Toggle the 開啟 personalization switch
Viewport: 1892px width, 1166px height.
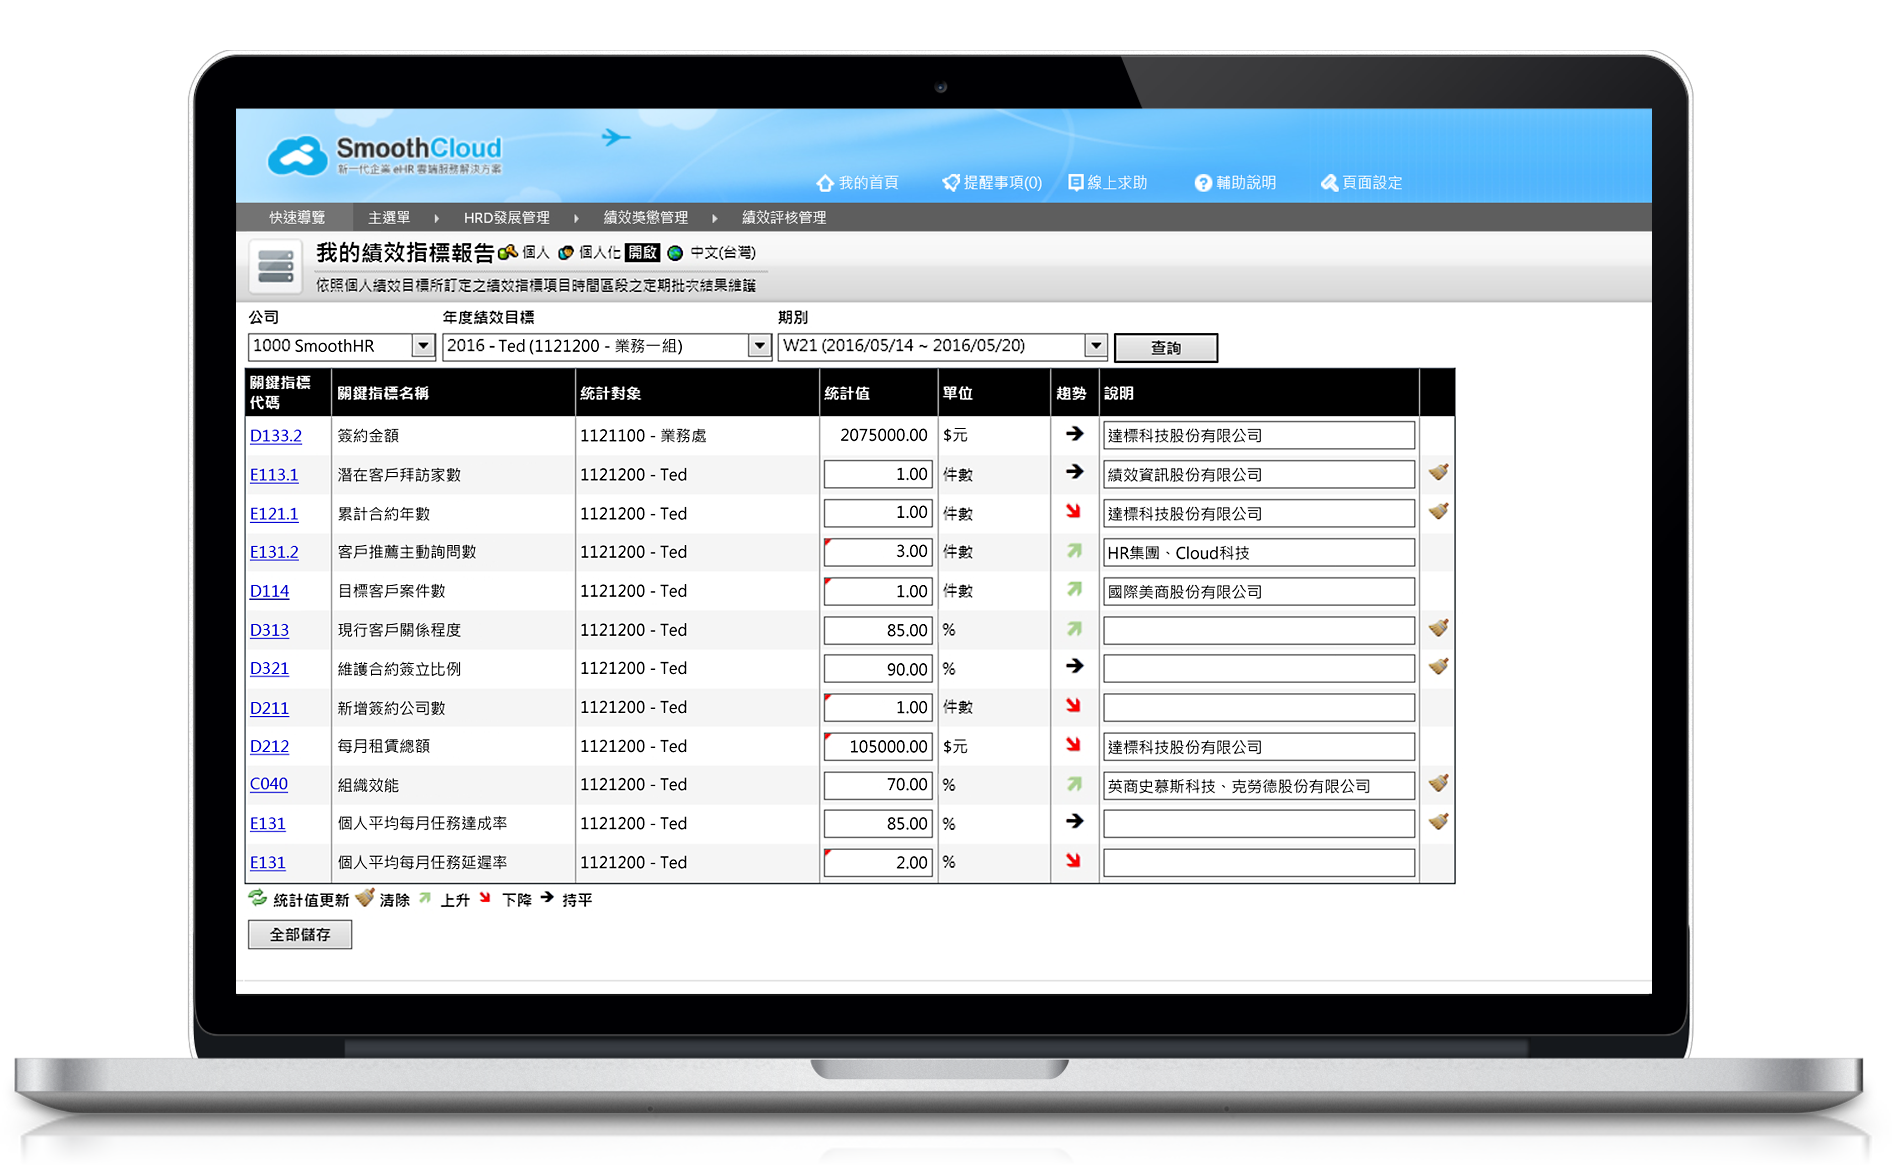[x=642, y=253]
